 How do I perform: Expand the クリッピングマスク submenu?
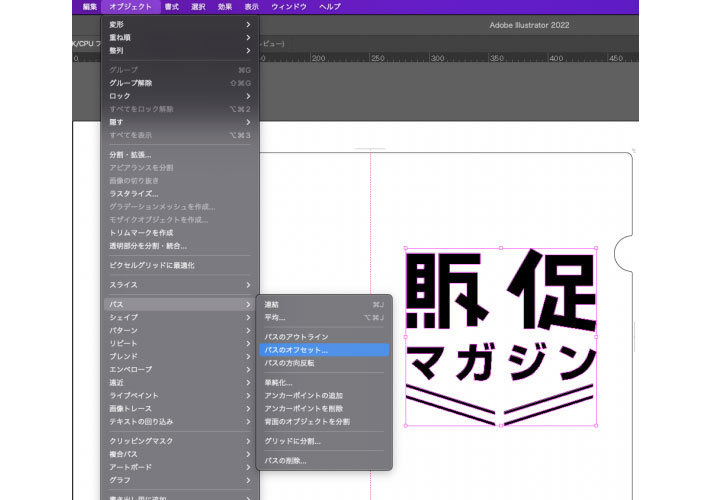click(141, 441)
